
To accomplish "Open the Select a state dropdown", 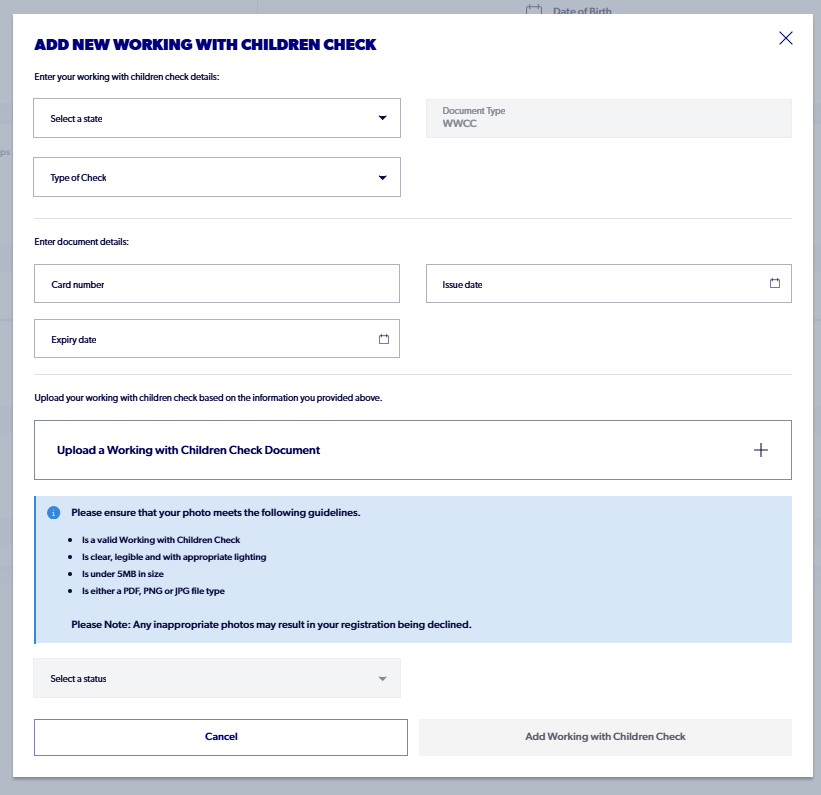I will pyautogui.click(x=217, y=118).
